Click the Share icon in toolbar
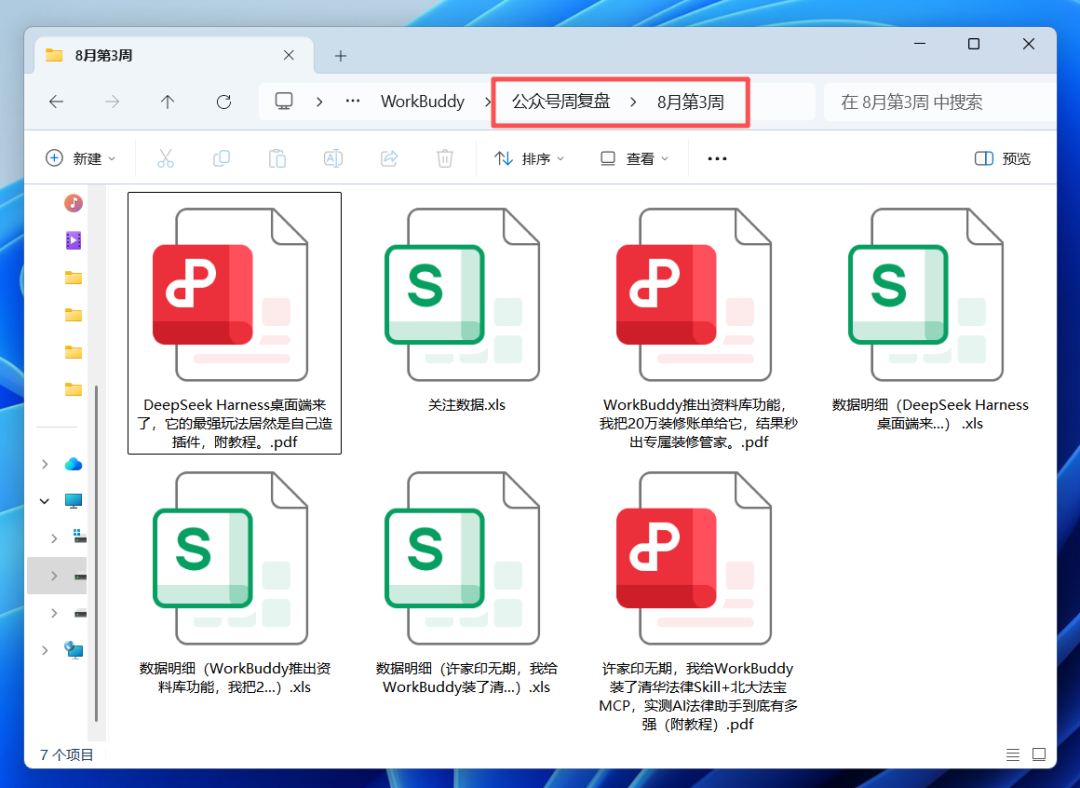The height and width of the screenshot is (788, 1080). coord(389,158)
